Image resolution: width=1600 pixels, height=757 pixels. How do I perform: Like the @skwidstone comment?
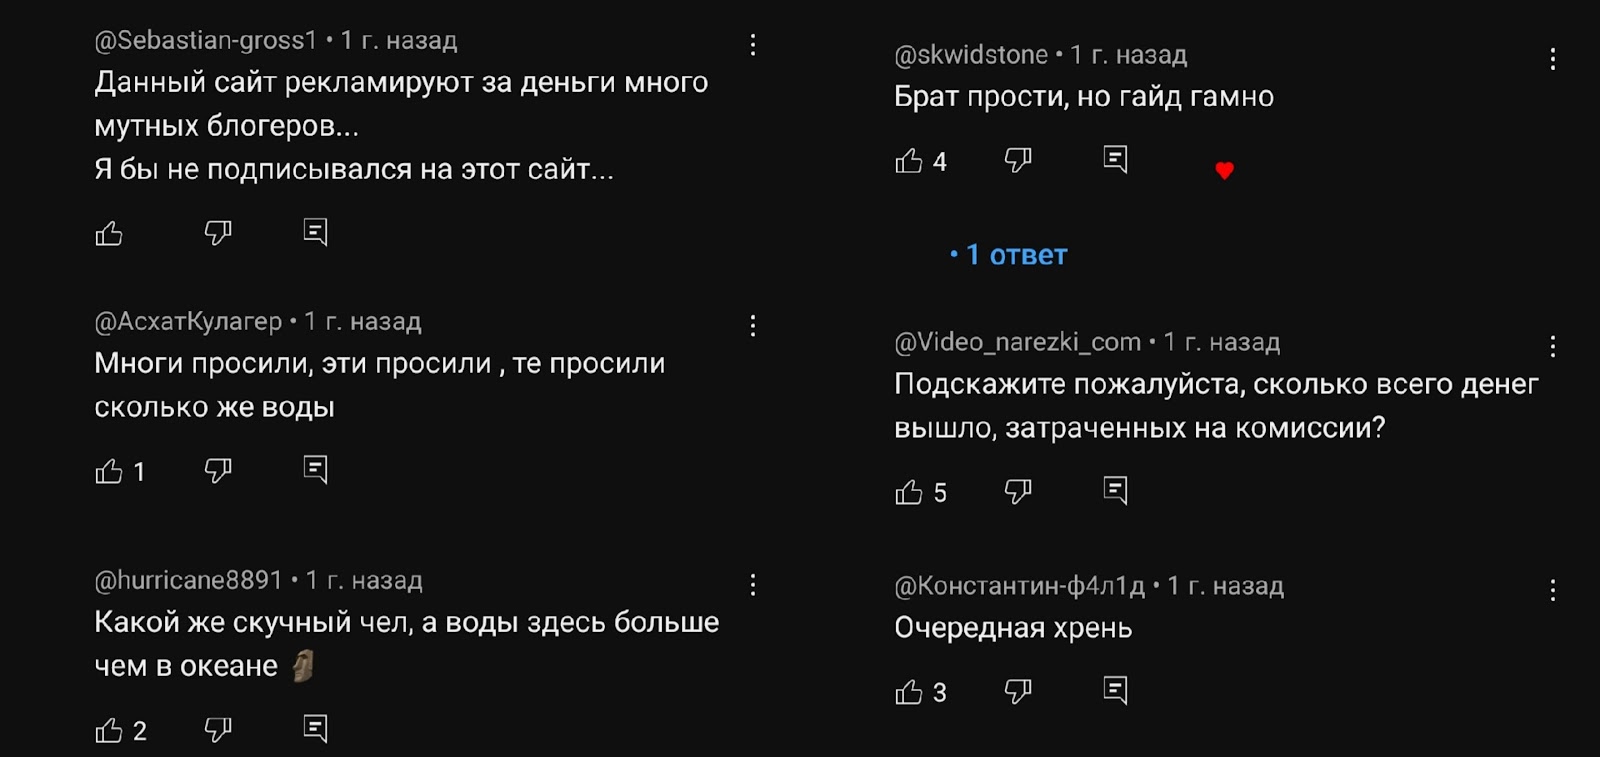click(909, 161)
